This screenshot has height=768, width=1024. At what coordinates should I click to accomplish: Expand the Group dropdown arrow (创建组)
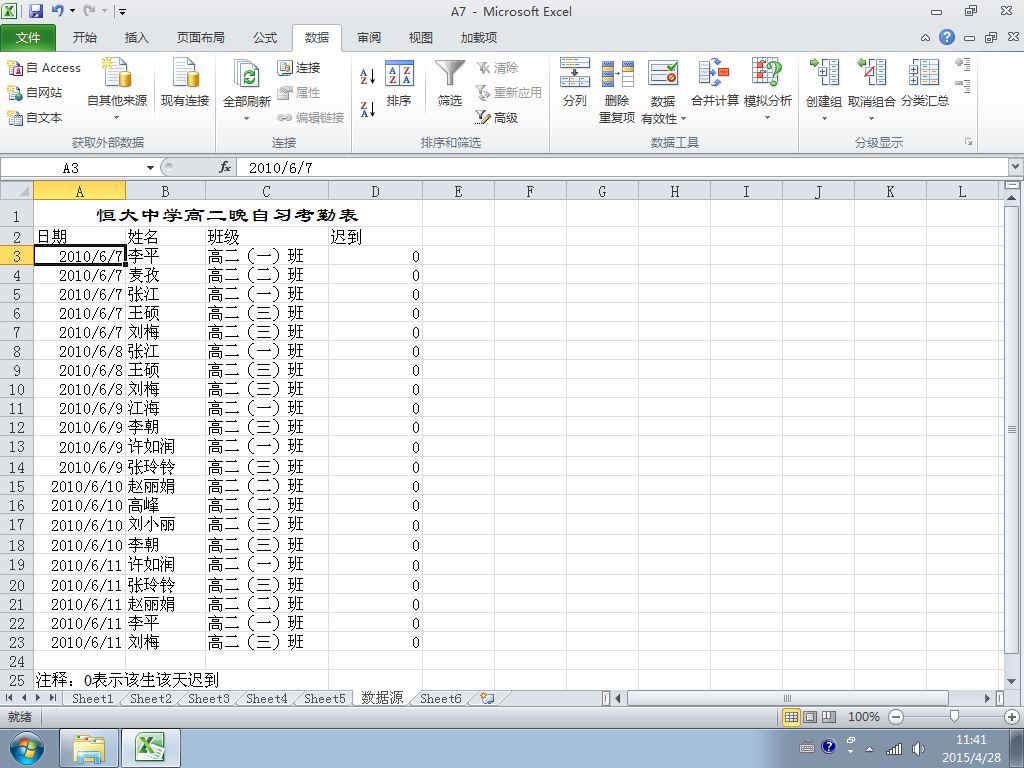click(824, 119)
